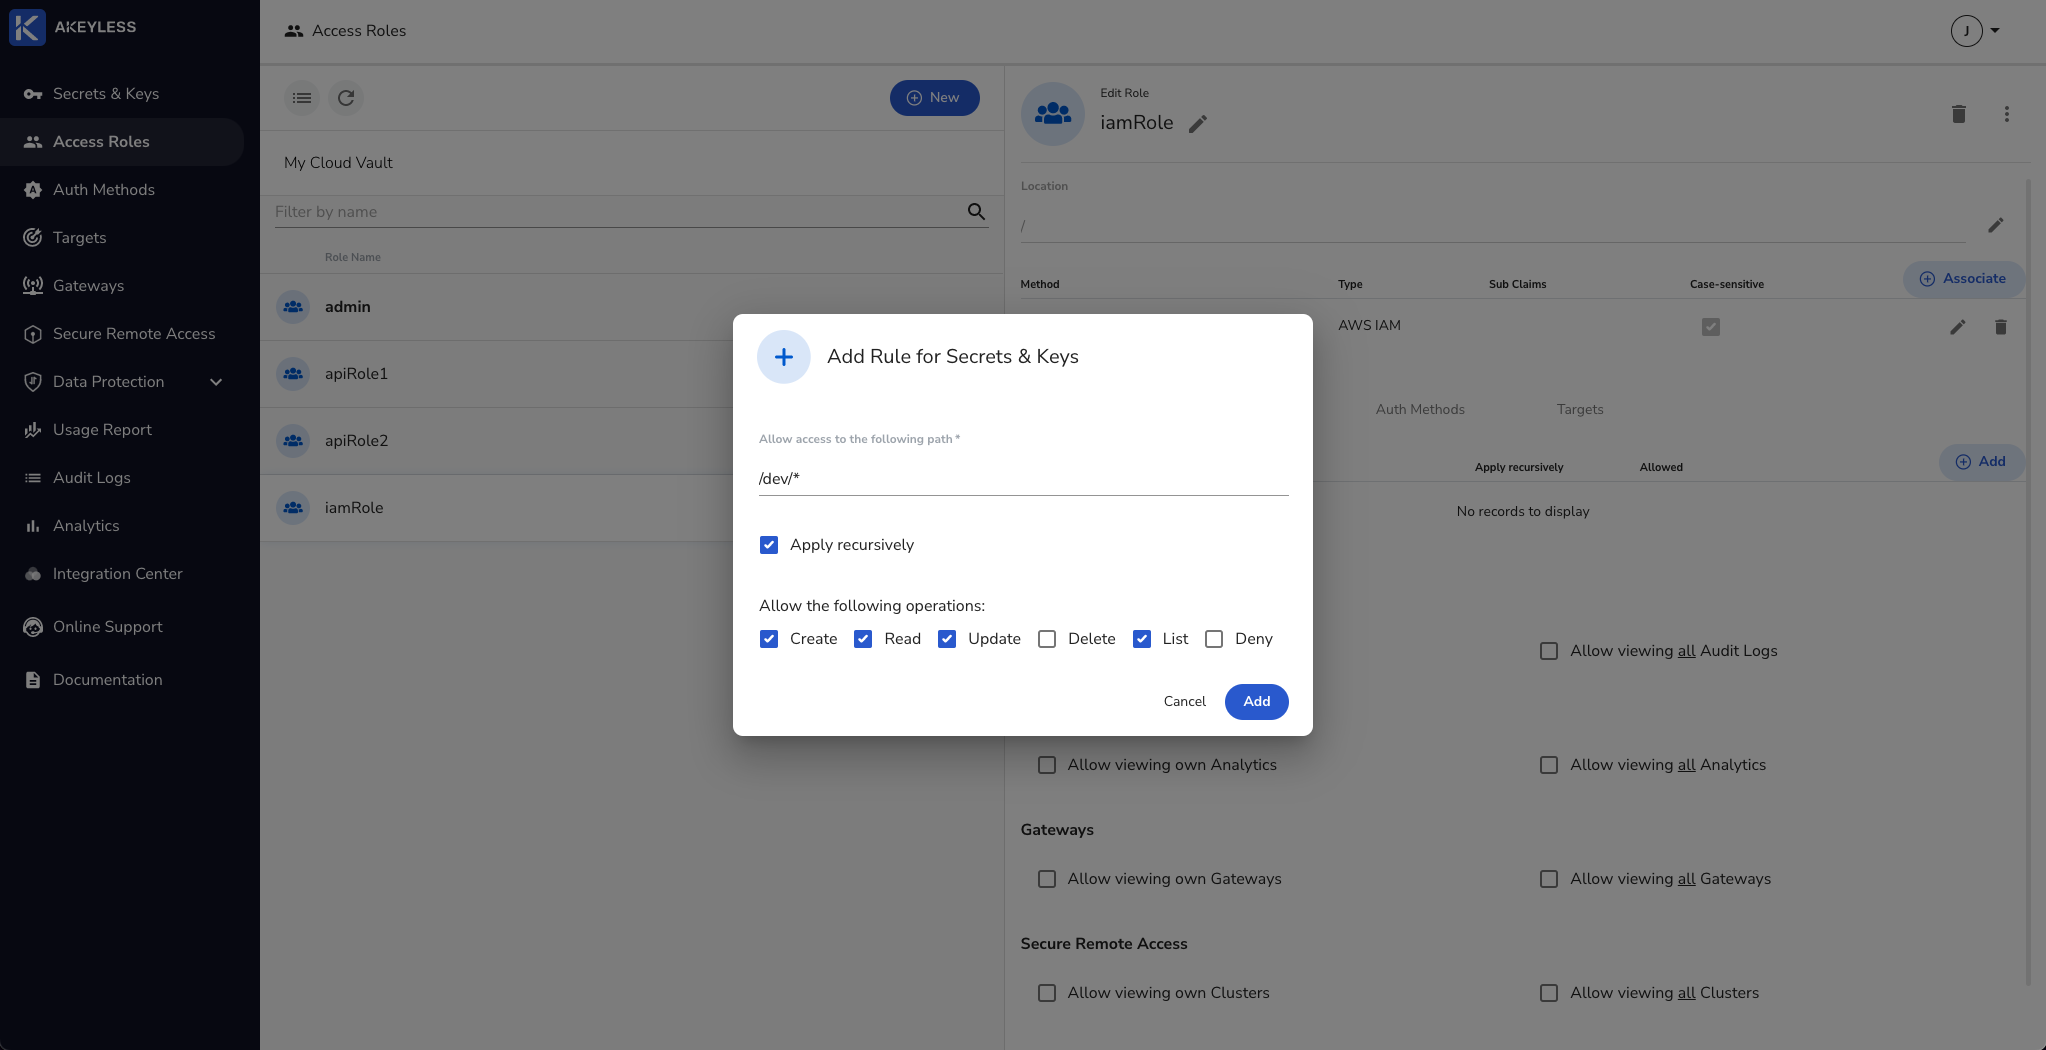Delete the iamRole using trash icon
Image resolution: width=2046 pixels, height=1050 pixels.
(1959, 114)
